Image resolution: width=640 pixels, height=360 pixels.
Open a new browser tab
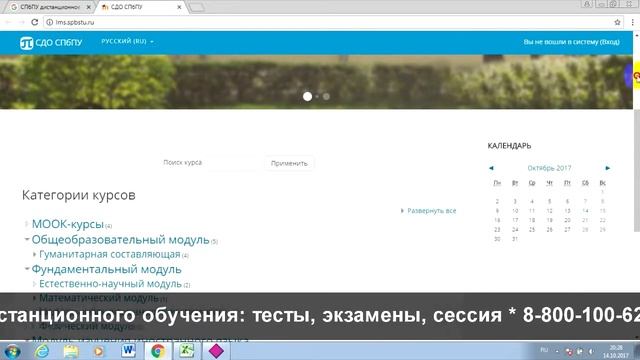[x=197, y=7]
